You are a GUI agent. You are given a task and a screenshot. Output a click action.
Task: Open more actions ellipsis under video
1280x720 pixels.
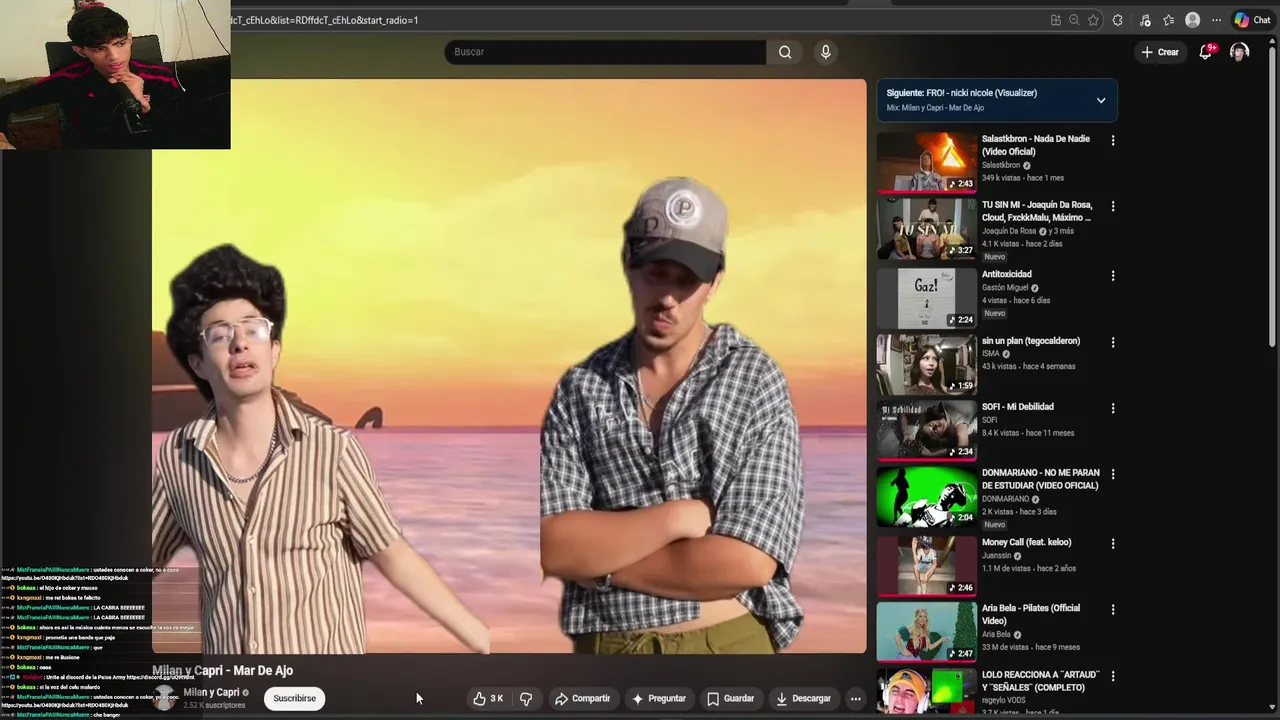pos(855,698)
